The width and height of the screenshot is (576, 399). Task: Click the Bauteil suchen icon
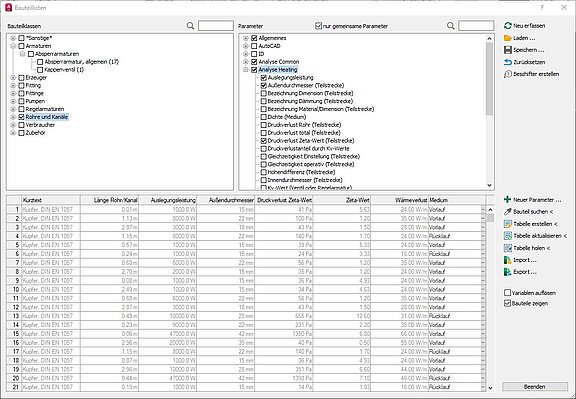coord(508,212)
